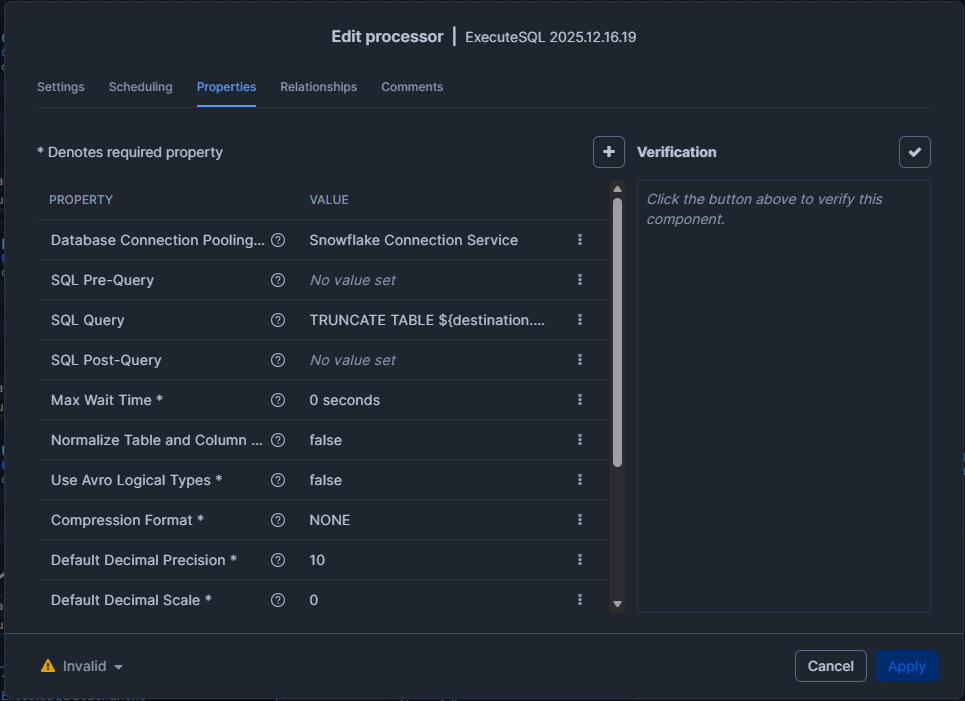
Task: Edit the Default Decimal Scale value 0
Action: click(314, 600)
